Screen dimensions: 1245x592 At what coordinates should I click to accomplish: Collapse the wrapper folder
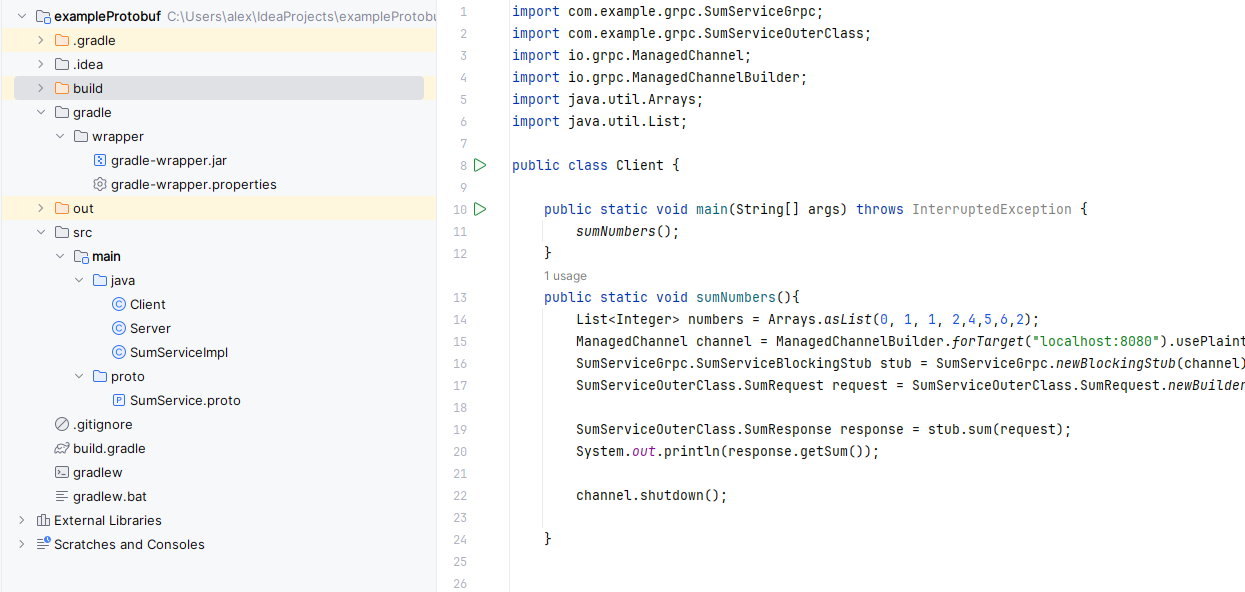pyautogui.click(x=60, y=137)
